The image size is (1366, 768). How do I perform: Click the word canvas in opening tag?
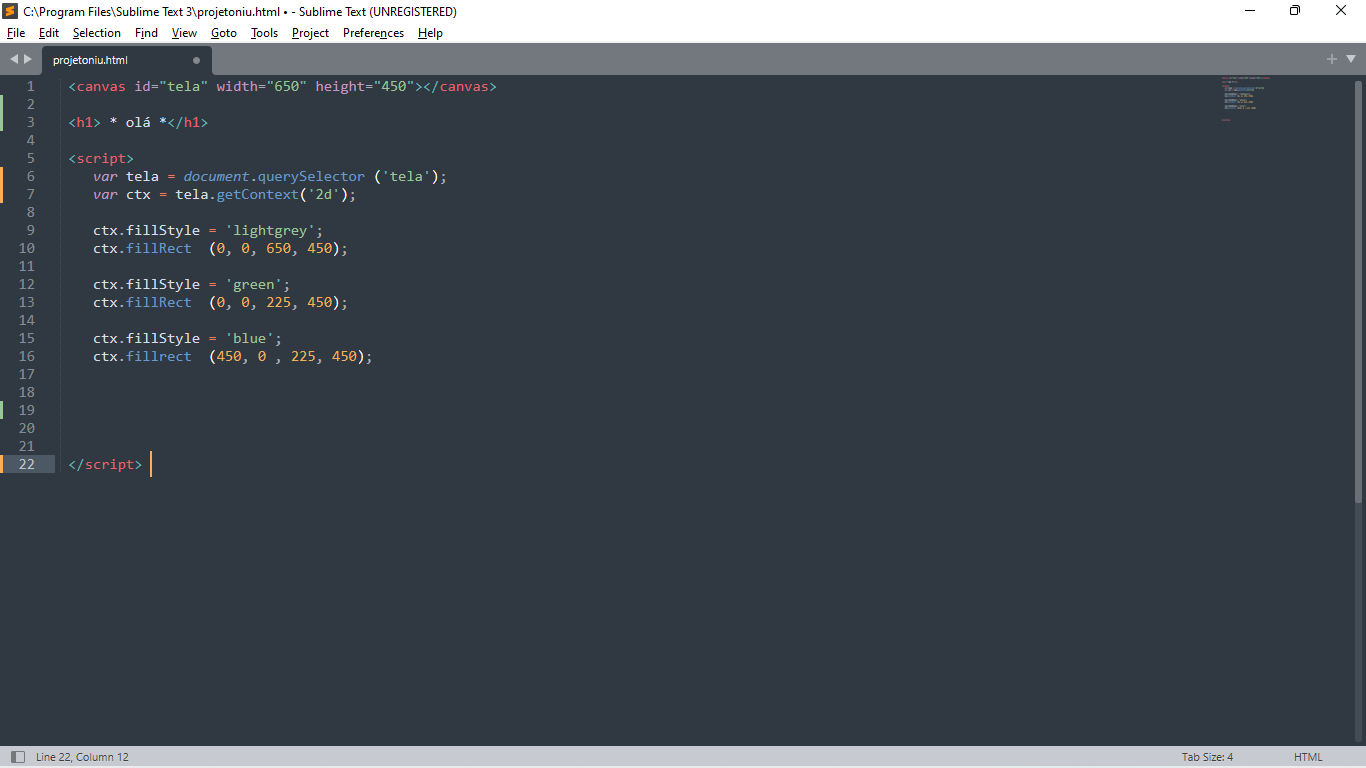pyautogui.click(x=101, y=86)
